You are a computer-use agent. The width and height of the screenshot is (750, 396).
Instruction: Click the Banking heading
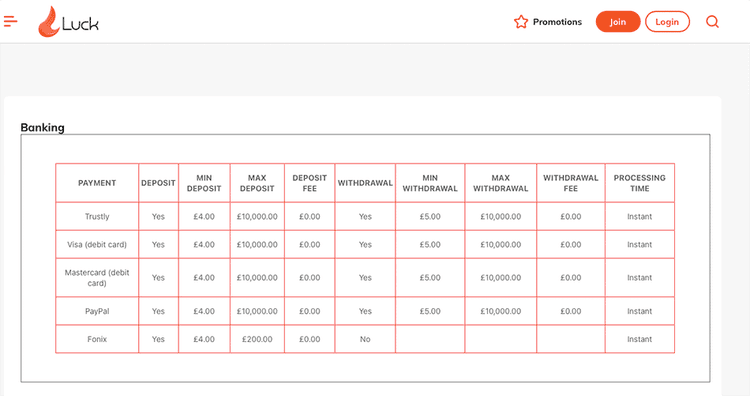(x=43, y=127)
